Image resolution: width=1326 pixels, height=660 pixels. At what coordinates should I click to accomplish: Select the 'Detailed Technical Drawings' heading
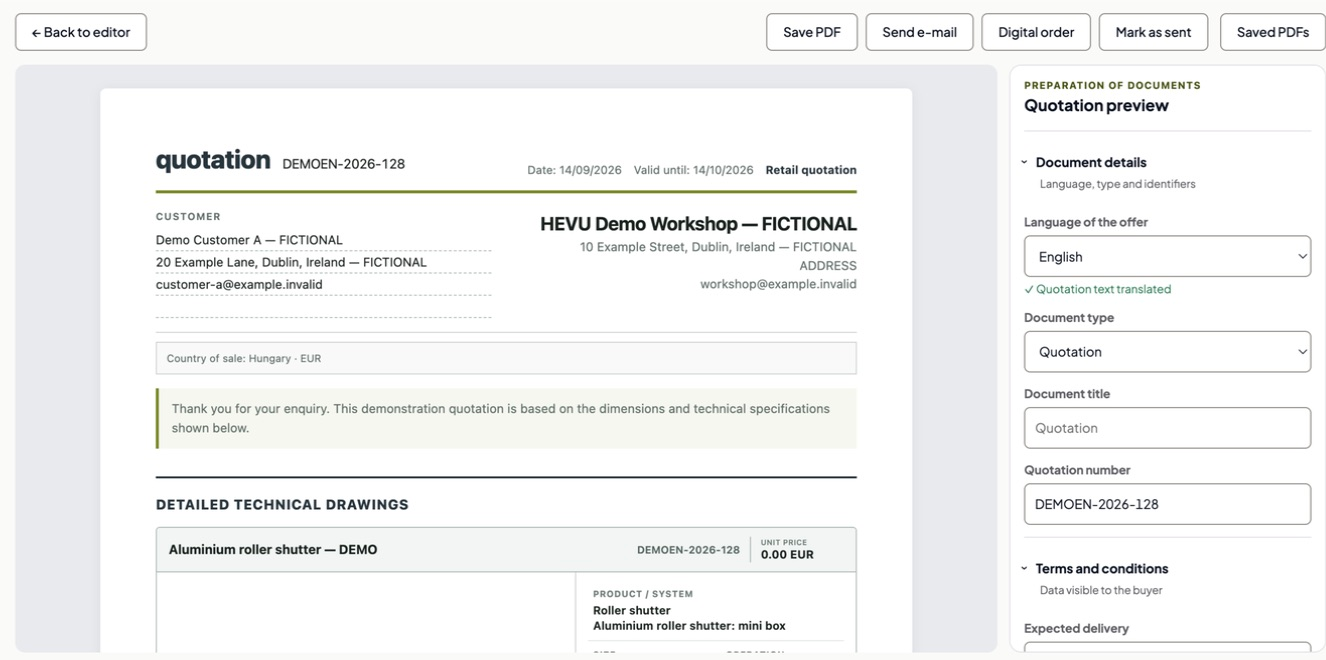(x=282, y=505)
